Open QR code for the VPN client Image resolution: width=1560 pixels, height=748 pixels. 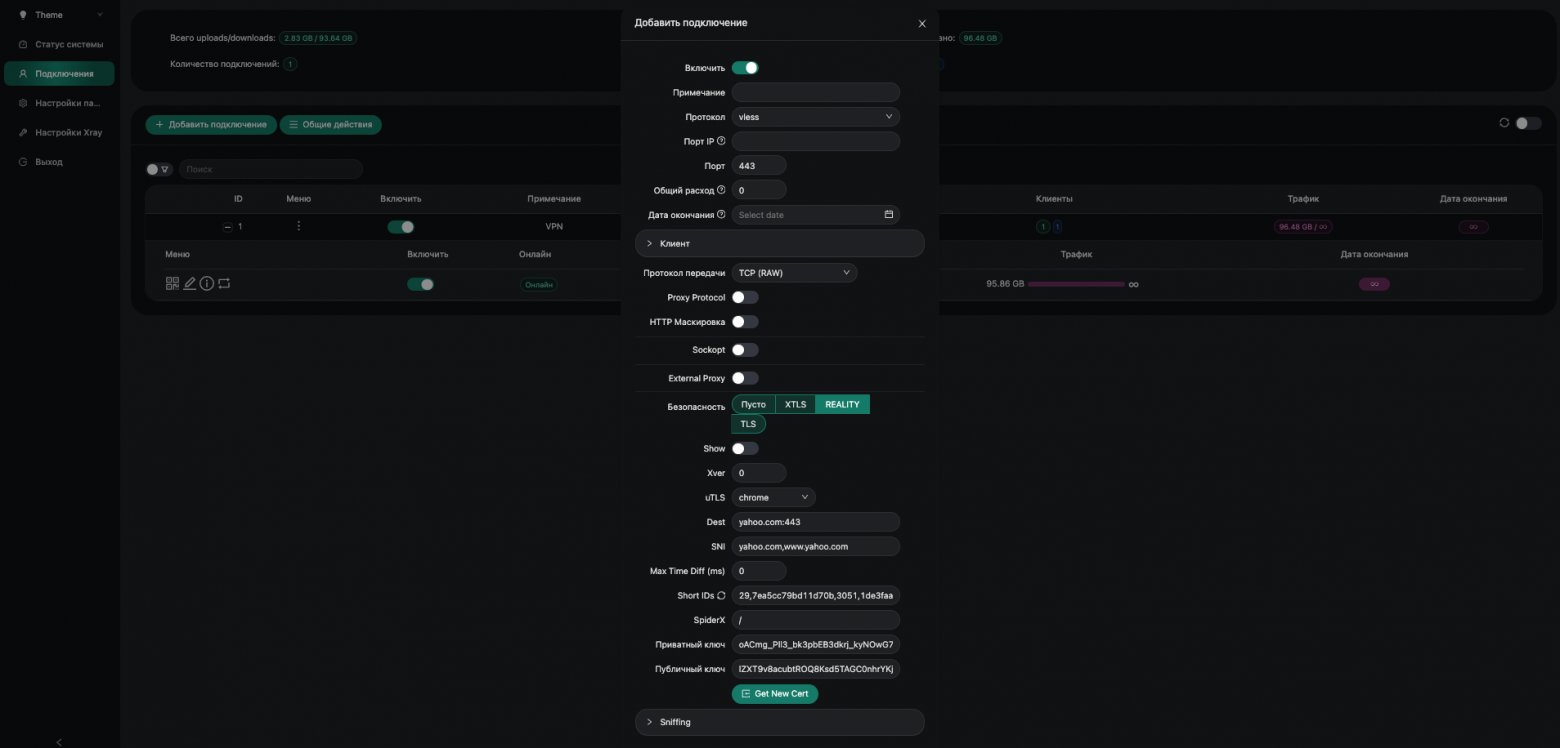(x=172, y=284)
